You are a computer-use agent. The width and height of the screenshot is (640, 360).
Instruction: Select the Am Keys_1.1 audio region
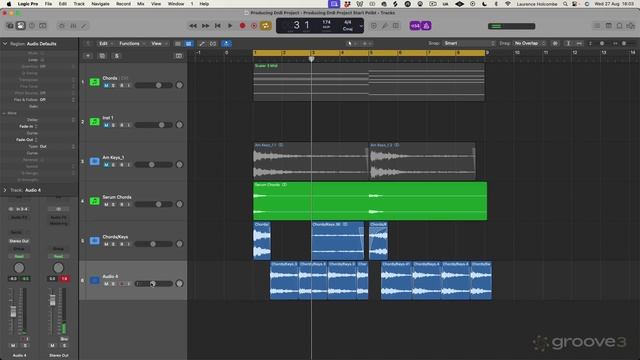click(310, 161)
